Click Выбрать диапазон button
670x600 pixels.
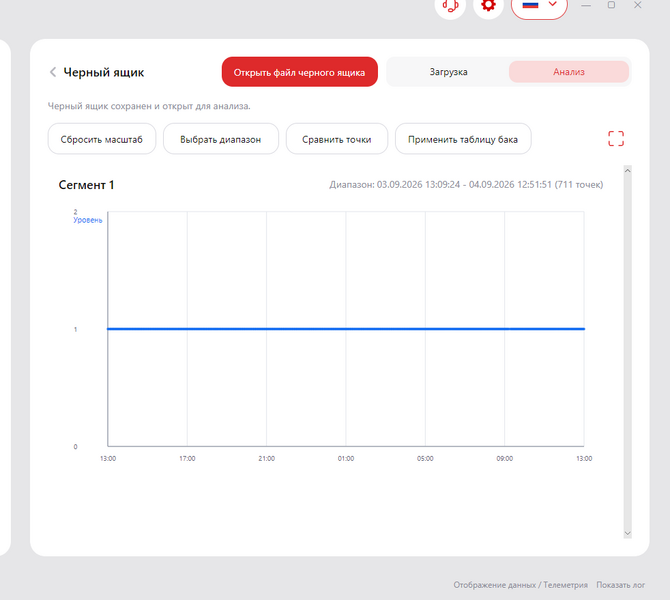(x=220, y=139)
